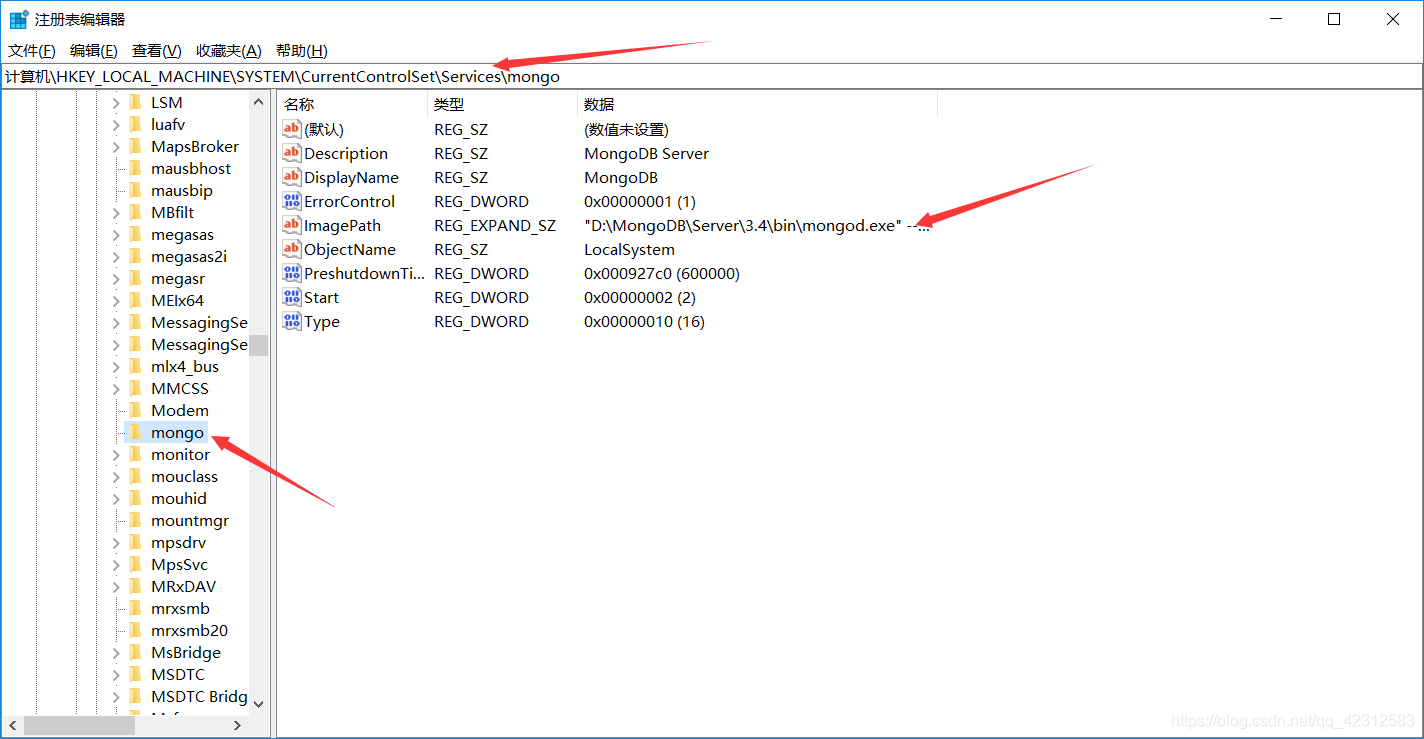This screenshot has height=739, width=1424.
Task: Expand the mouclass key node
Action: pos(116,476)
